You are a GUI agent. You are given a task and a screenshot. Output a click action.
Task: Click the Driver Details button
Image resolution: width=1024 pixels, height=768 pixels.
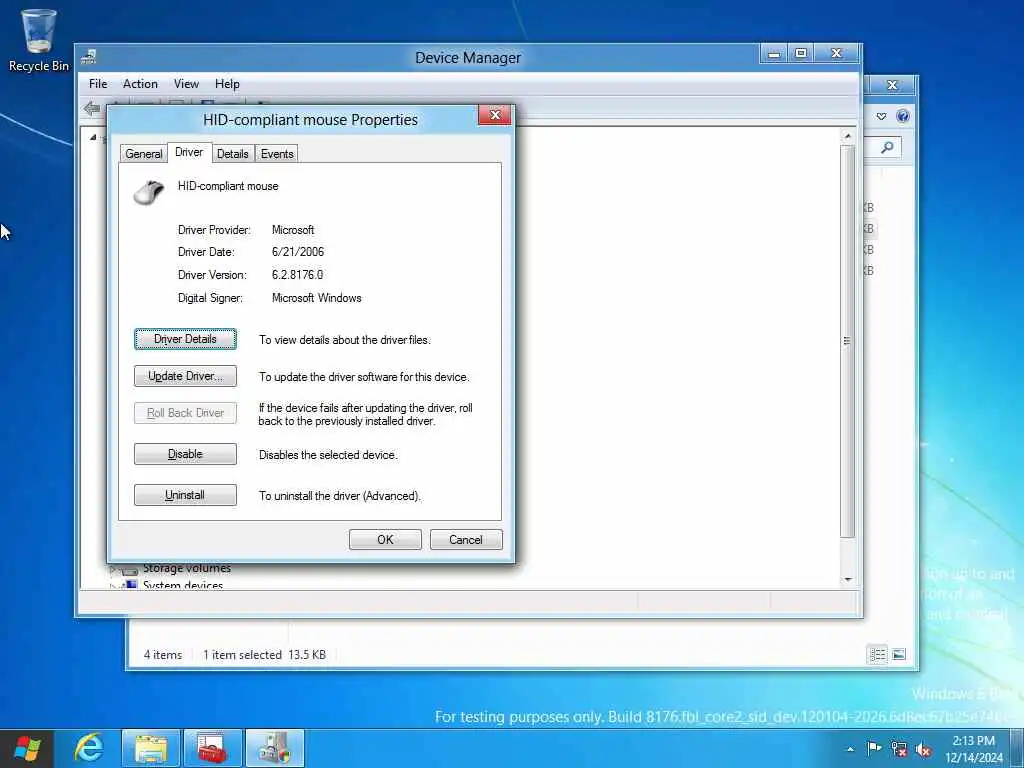[185, 339]
